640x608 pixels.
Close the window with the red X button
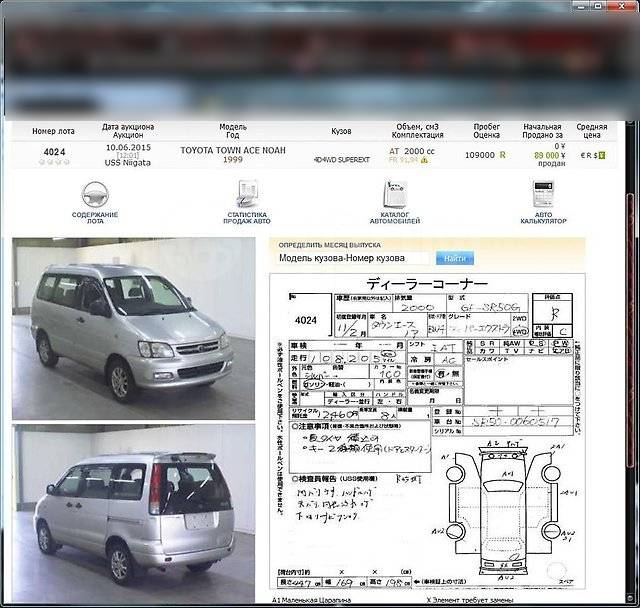tap(622, 6)
